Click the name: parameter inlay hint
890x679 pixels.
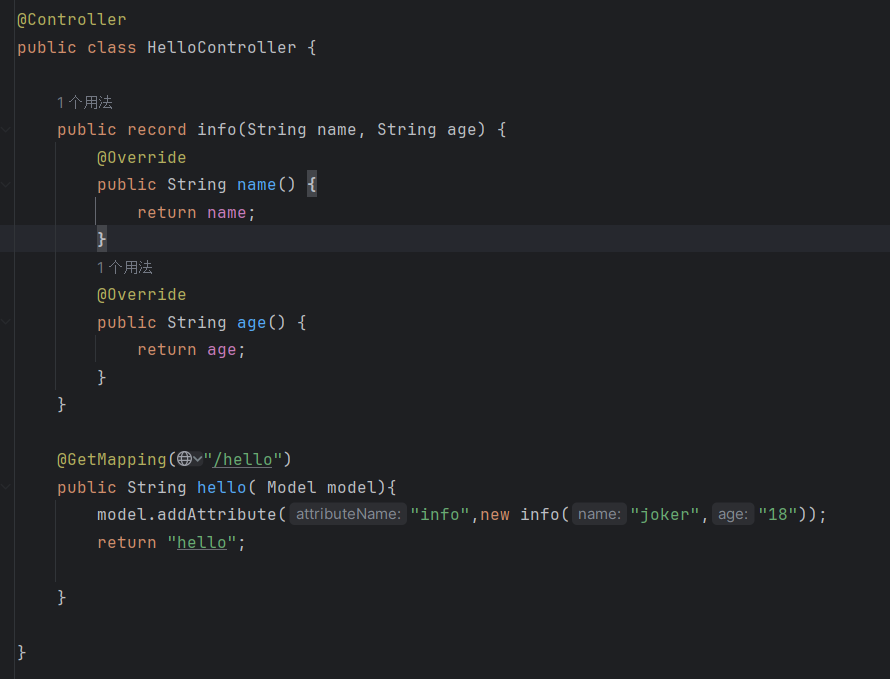(599, 514)
